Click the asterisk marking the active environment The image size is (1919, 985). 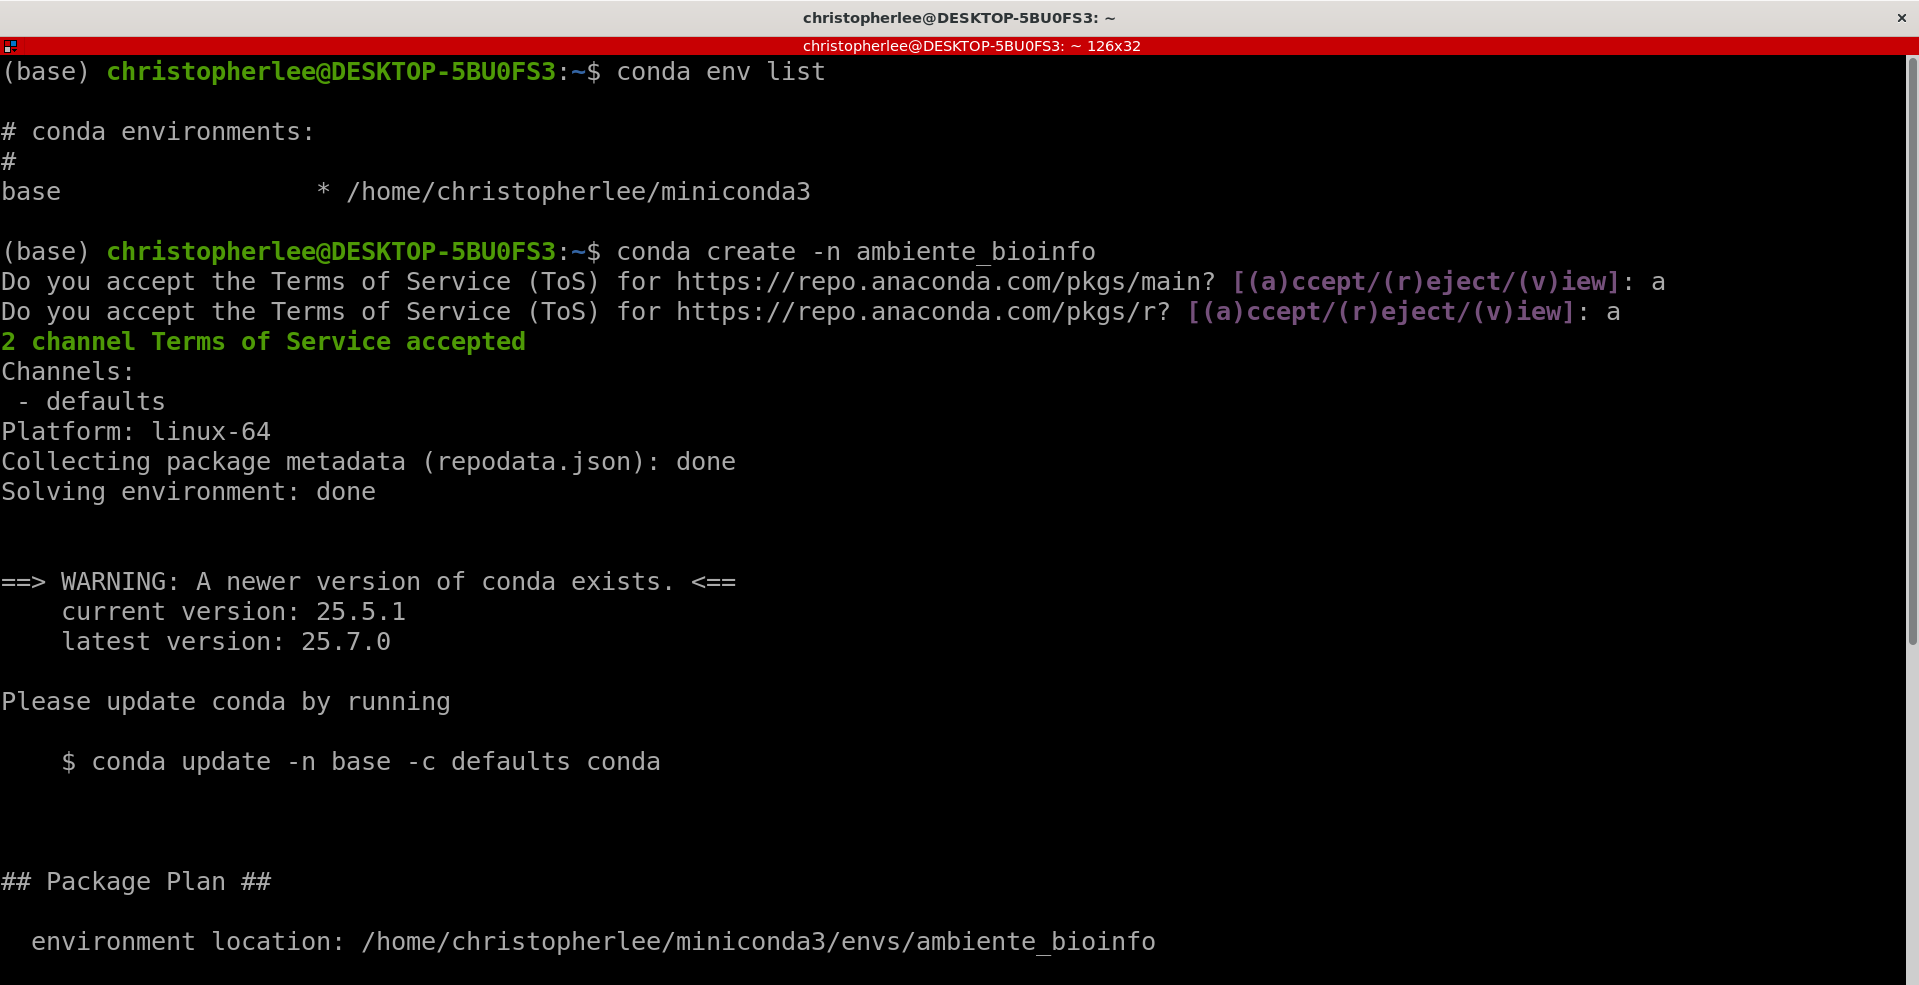pos(323,190)
